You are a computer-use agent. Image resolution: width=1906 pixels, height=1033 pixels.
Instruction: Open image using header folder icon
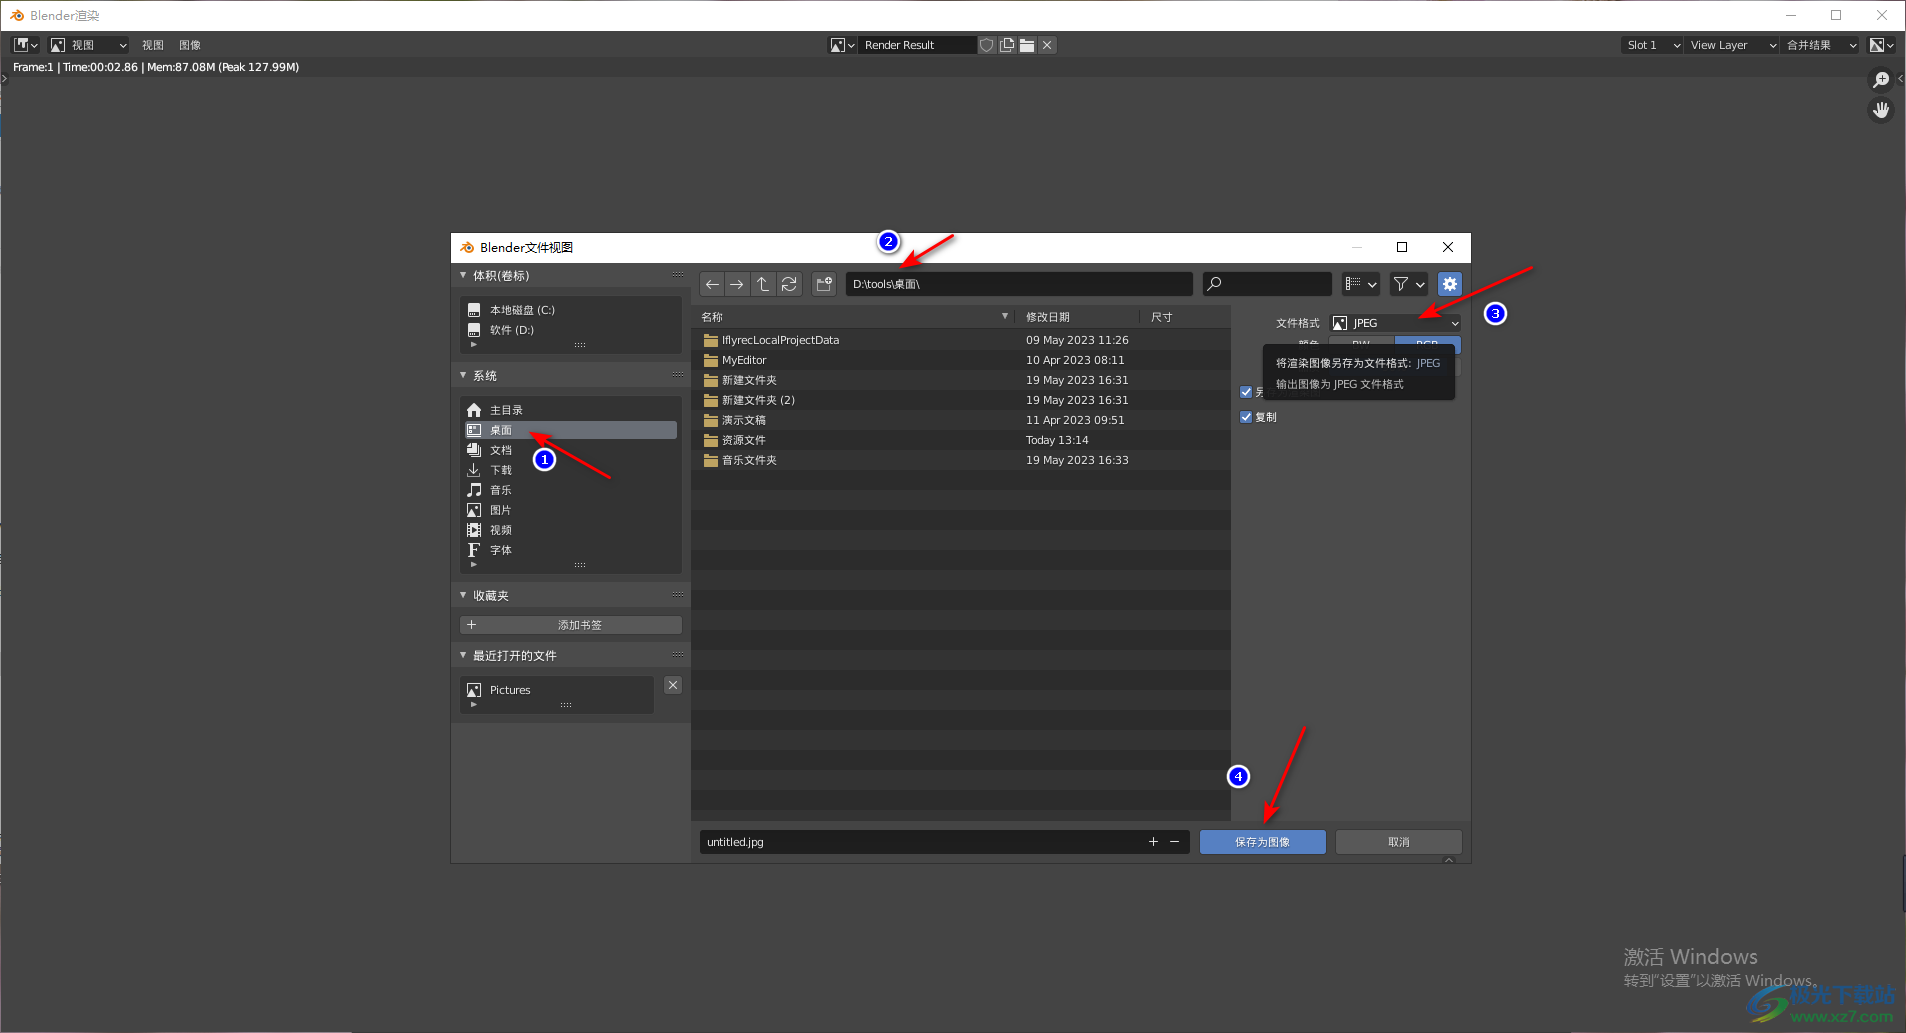tap(1027, 45)
